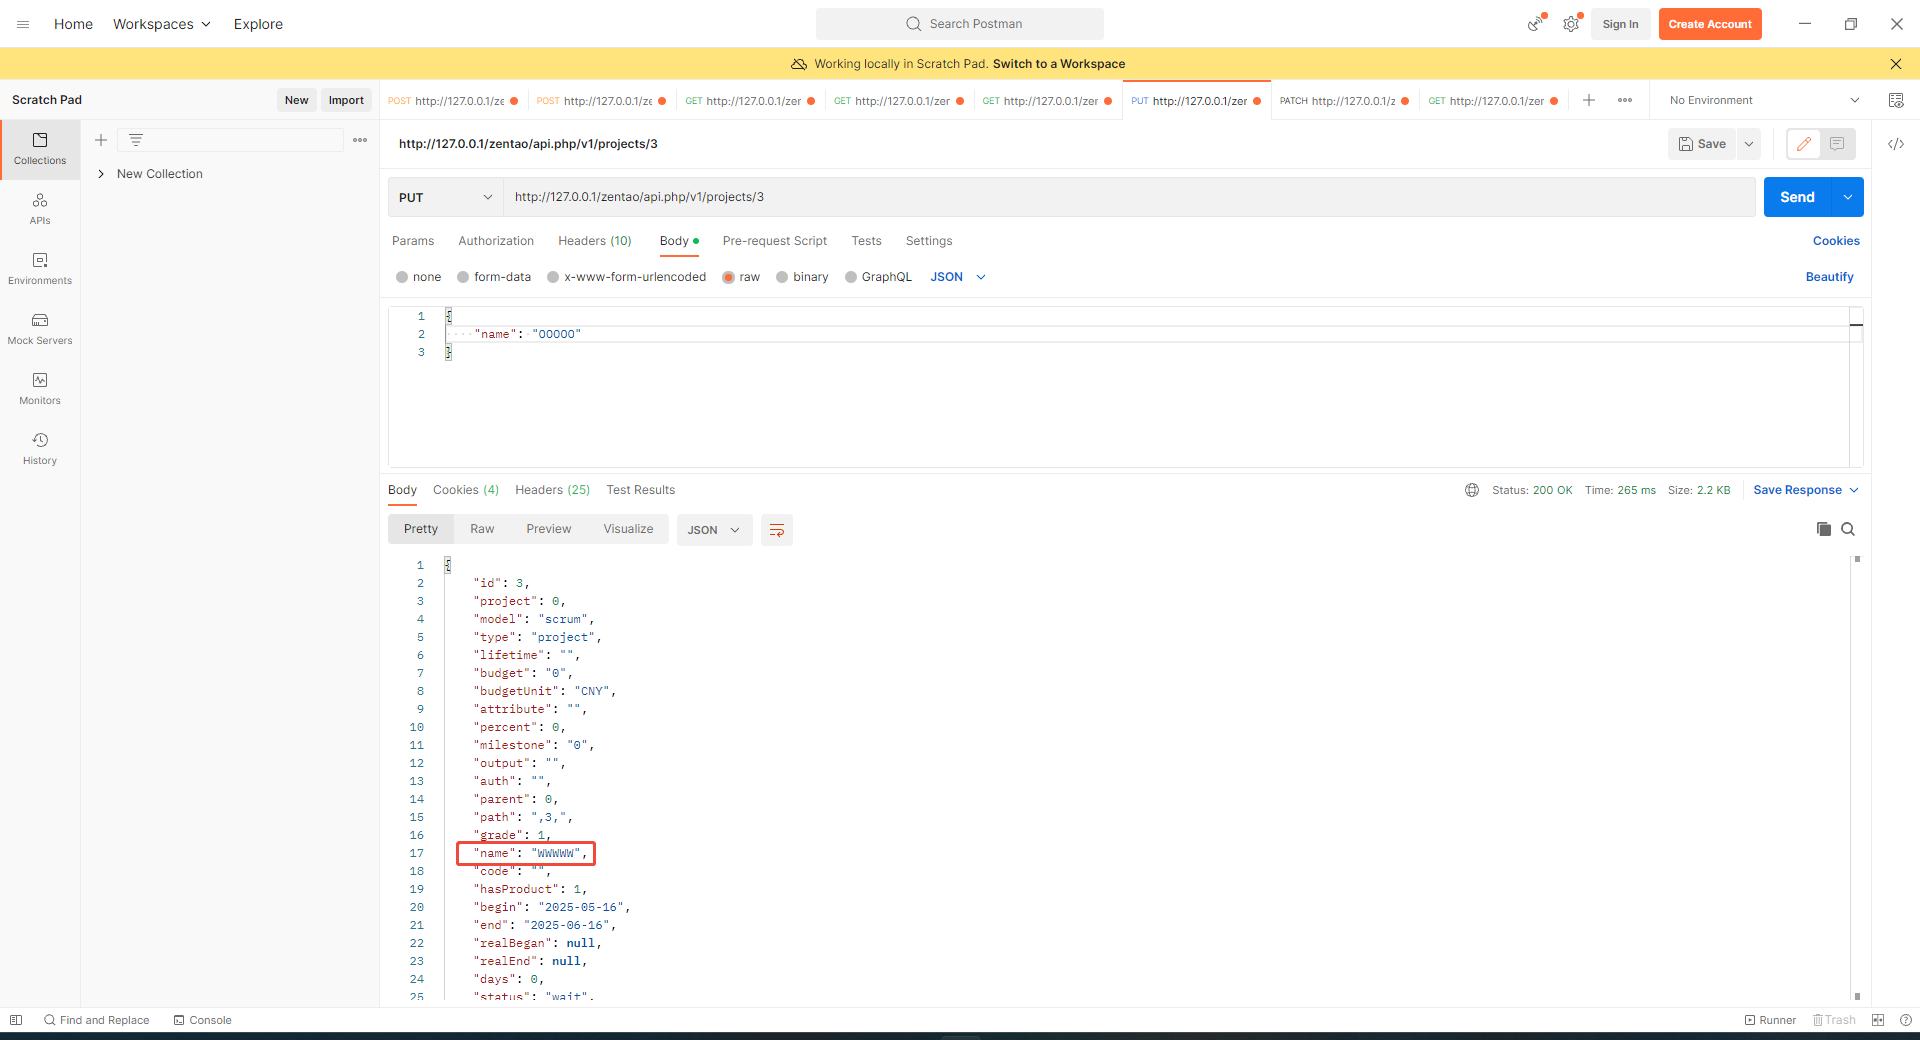Open the raw body JSON format dropdown
This screenshot has height=1040, width=1920.
[958, 277]
